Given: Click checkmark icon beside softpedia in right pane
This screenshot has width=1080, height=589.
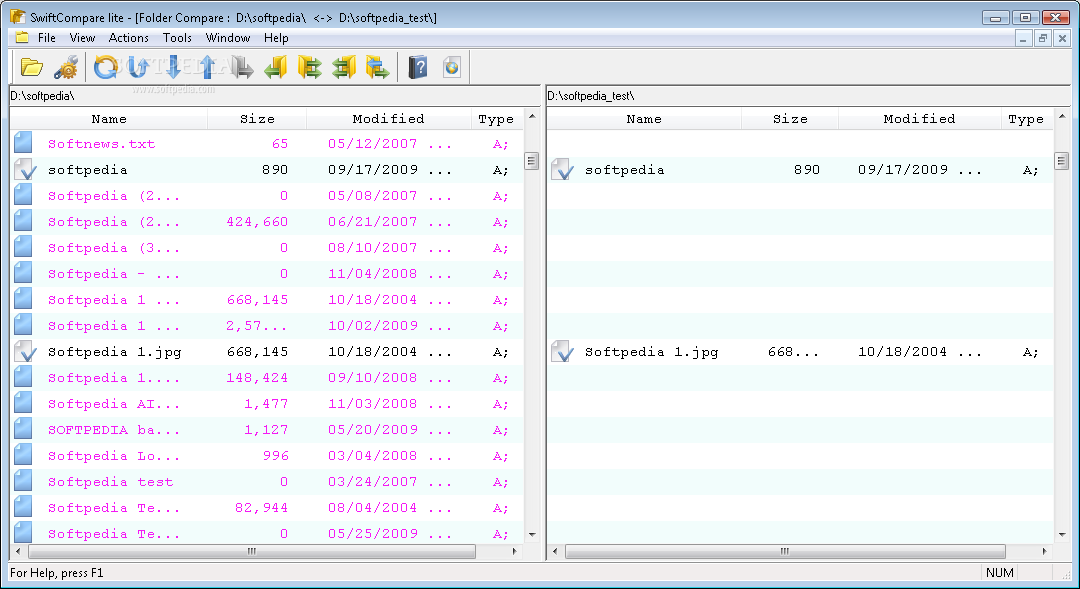Looking at the screenshot, I should click(562, 169).
